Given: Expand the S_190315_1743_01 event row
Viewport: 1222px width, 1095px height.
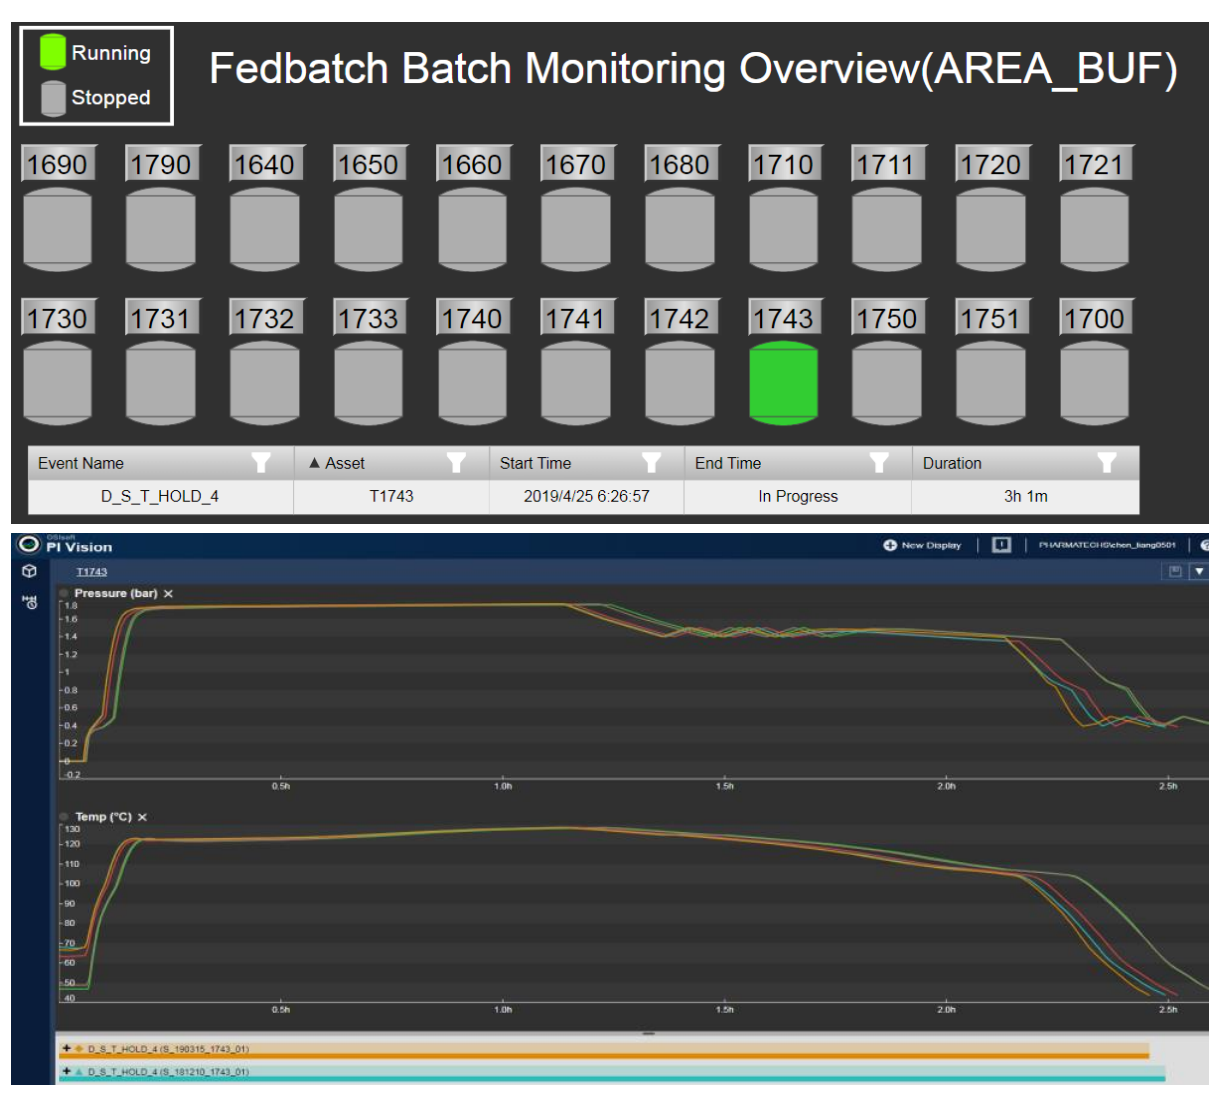Looking at the screenshot, I should point(67,1049).
